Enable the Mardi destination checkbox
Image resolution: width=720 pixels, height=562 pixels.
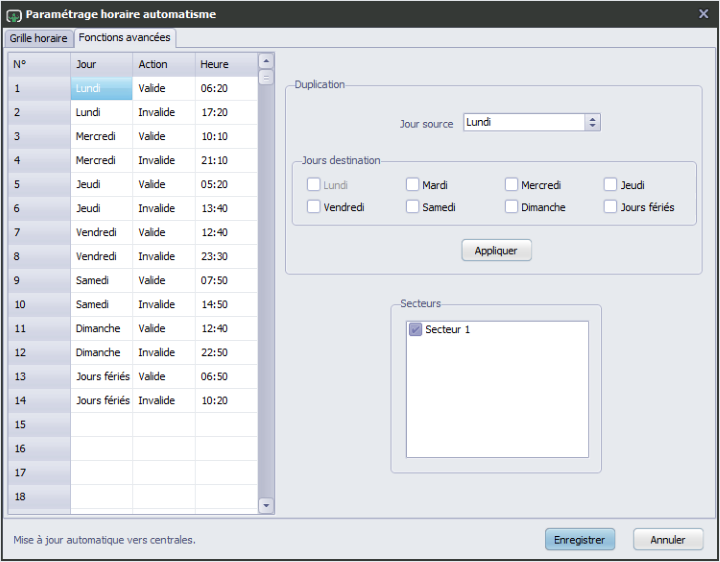(412, 185)
